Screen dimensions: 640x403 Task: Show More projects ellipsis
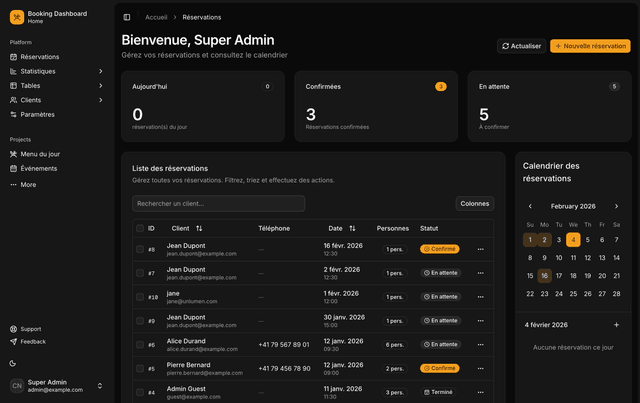click(13, 185)
